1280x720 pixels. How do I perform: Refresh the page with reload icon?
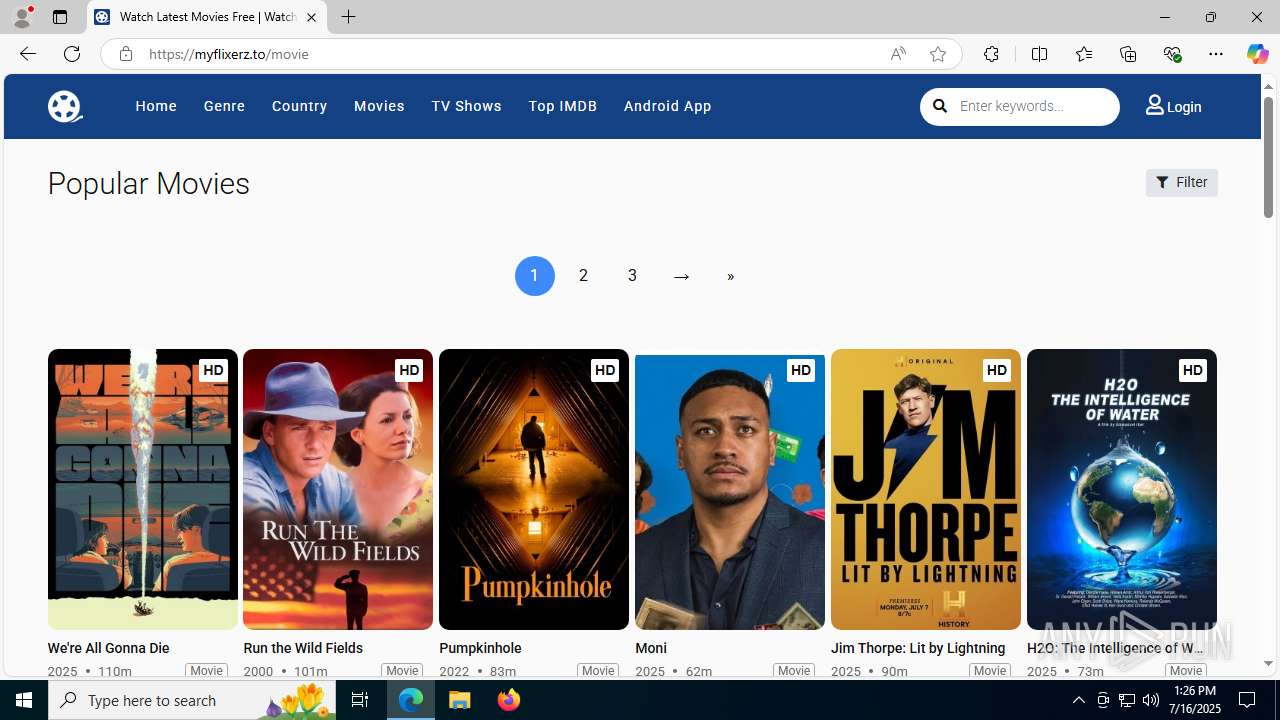72,54
